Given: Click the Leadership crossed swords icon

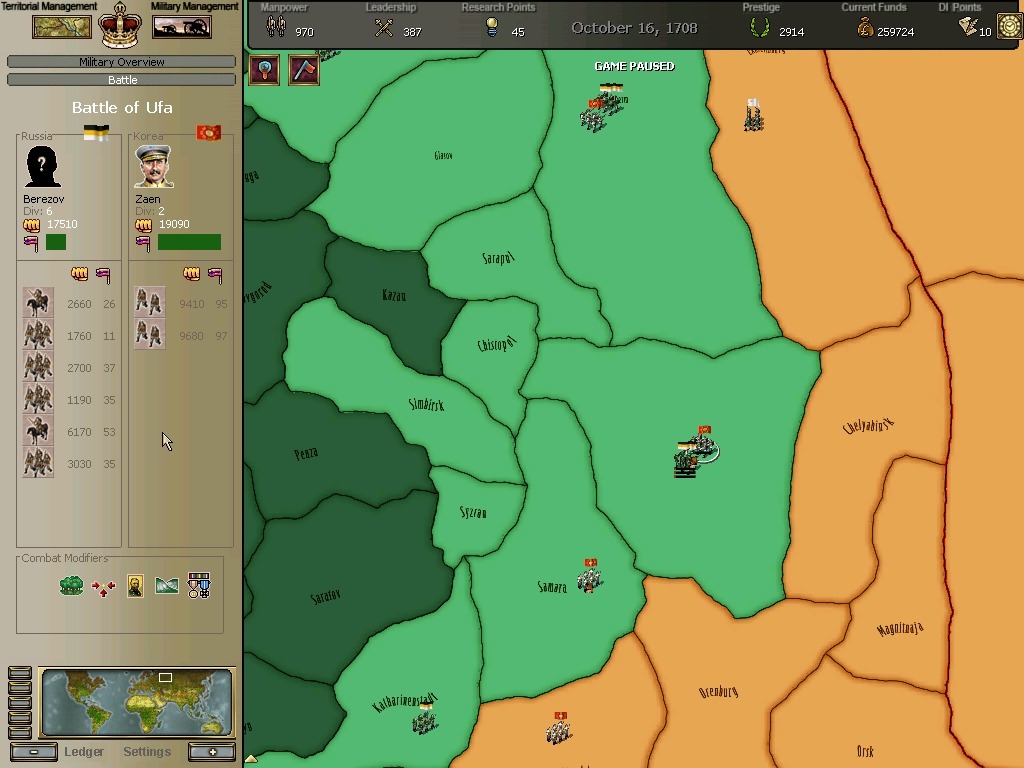Looking at the screenshot, I should [x=384, y=28].
